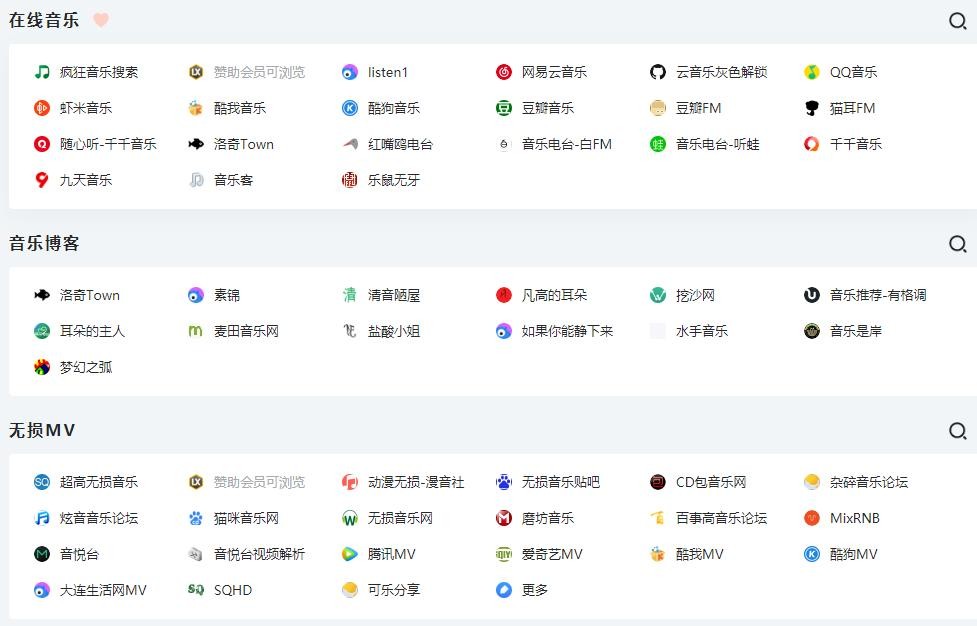Click the pink heart icon next to 在线音乐
The image size is (977, 626).
coord(101,20)
